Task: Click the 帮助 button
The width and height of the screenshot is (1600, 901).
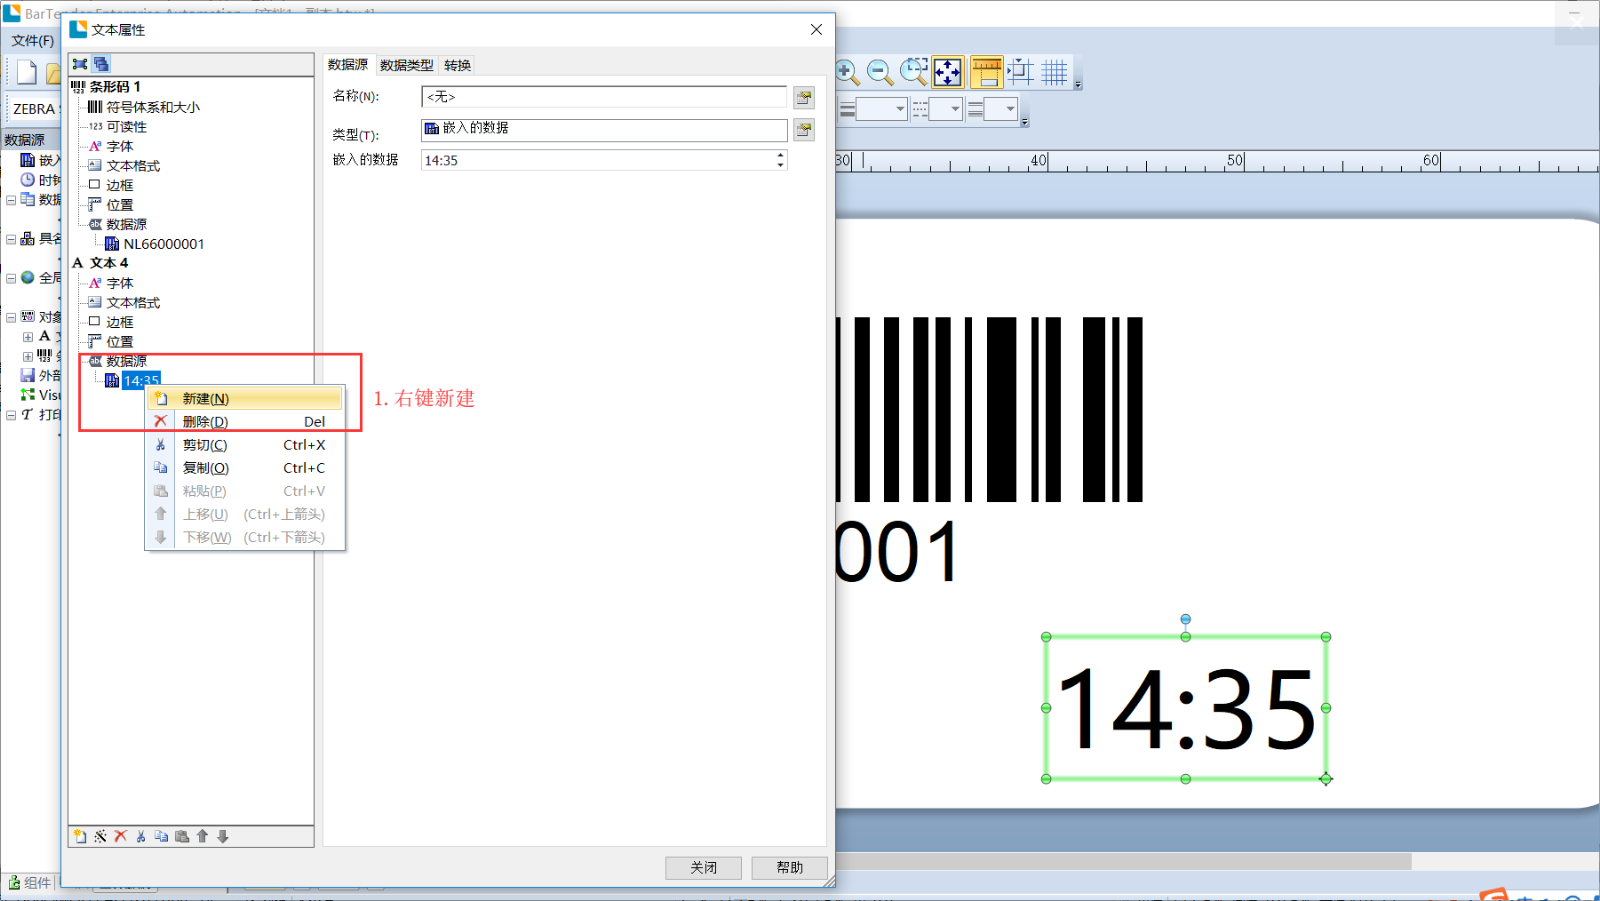Action: pos(789,867)
